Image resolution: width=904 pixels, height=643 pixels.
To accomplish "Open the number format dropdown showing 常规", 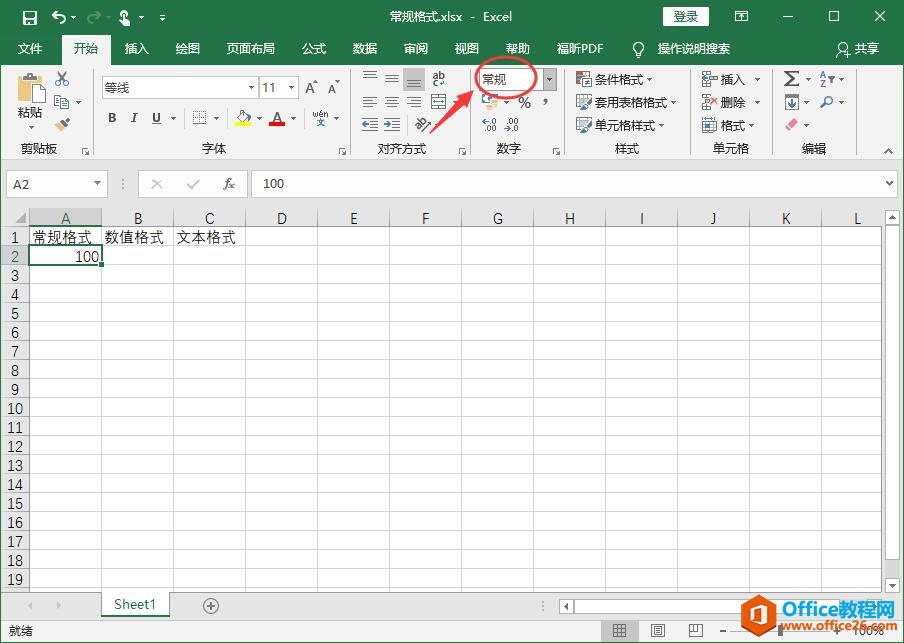I will (548, 78).
